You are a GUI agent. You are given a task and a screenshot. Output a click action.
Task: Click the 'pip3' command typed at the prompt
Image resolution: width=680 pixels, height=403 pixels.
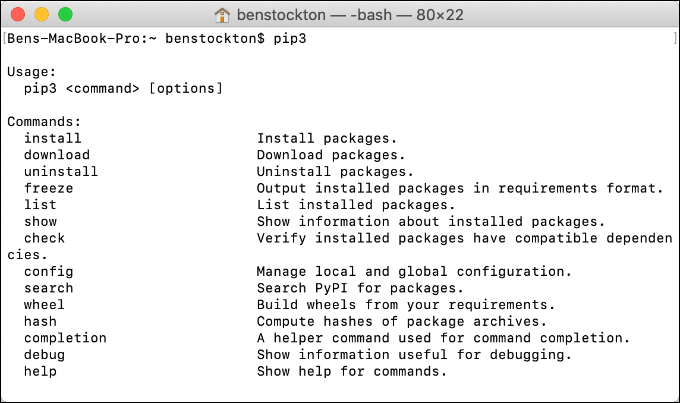(289, 38)
